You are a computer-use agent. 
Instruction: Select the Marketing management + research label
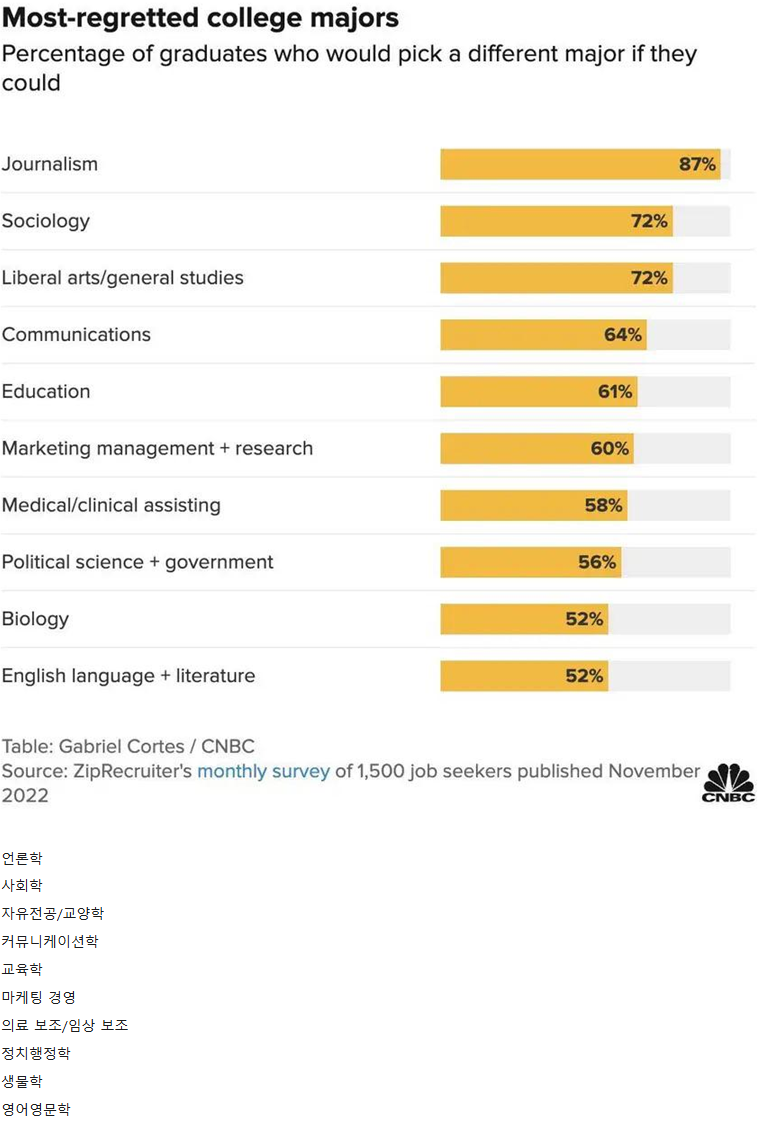157,449
